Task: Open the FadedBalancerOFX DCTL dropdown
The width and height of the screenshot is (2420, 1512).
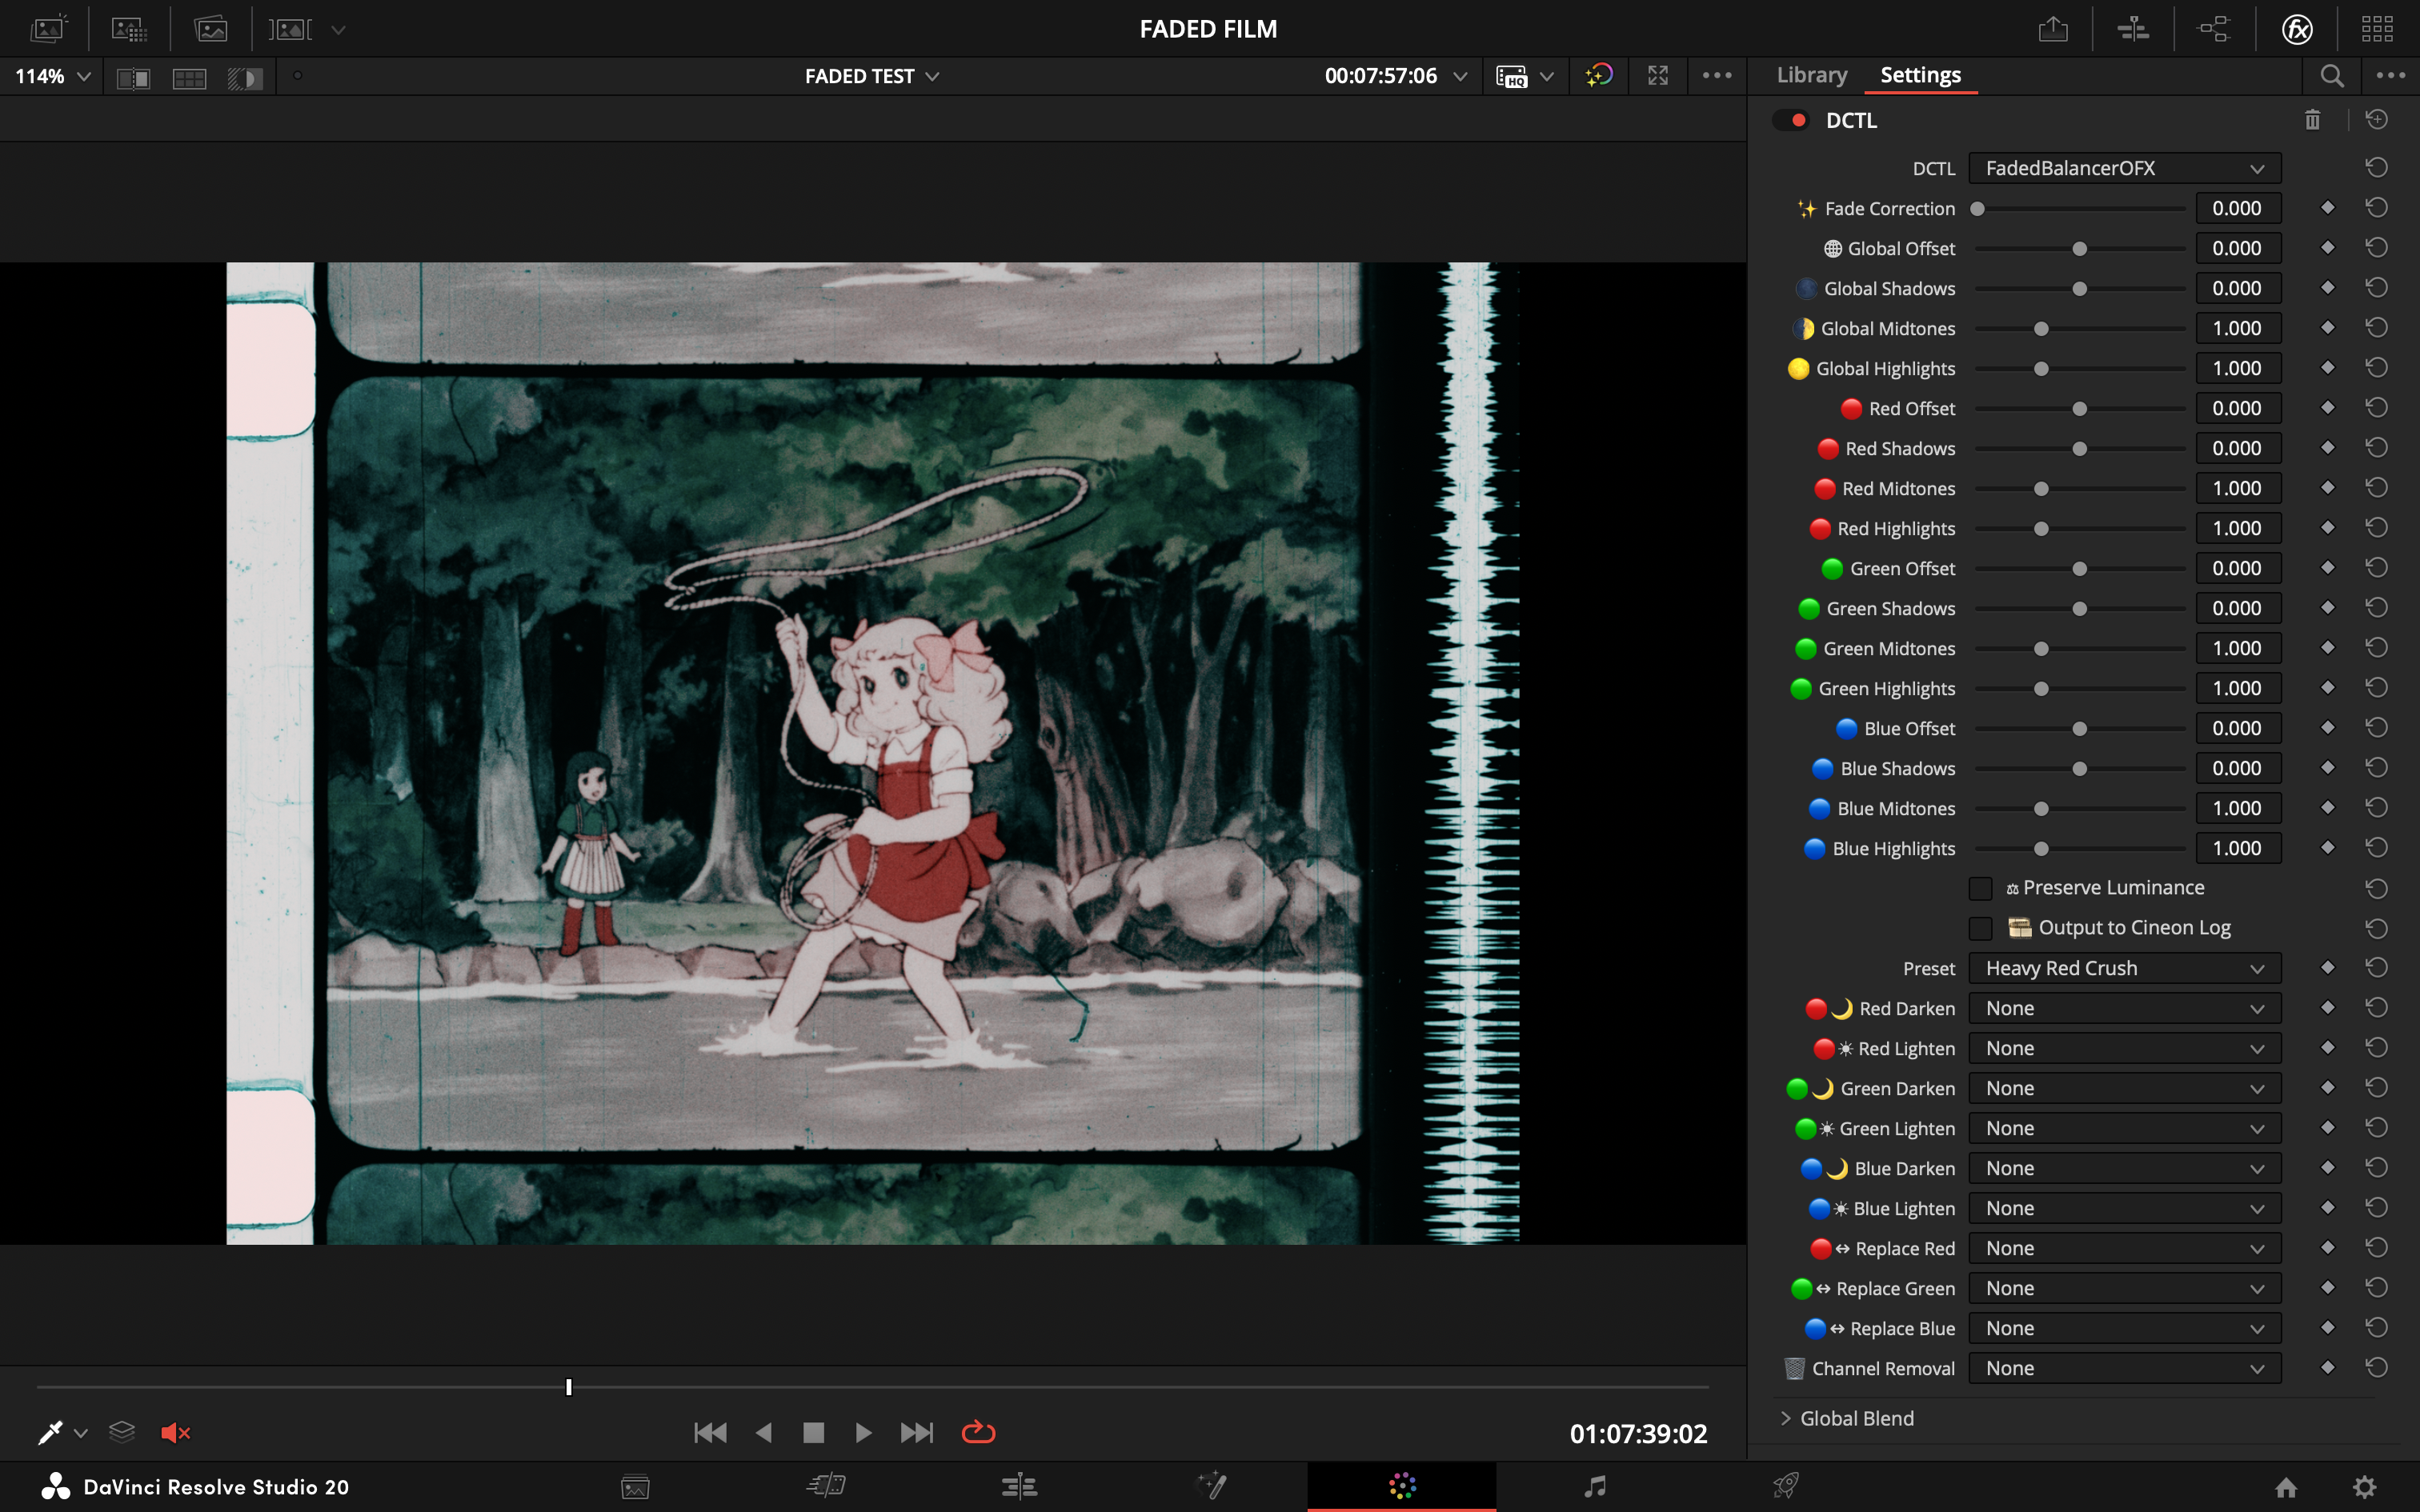Action: (x=2124, y=168)
